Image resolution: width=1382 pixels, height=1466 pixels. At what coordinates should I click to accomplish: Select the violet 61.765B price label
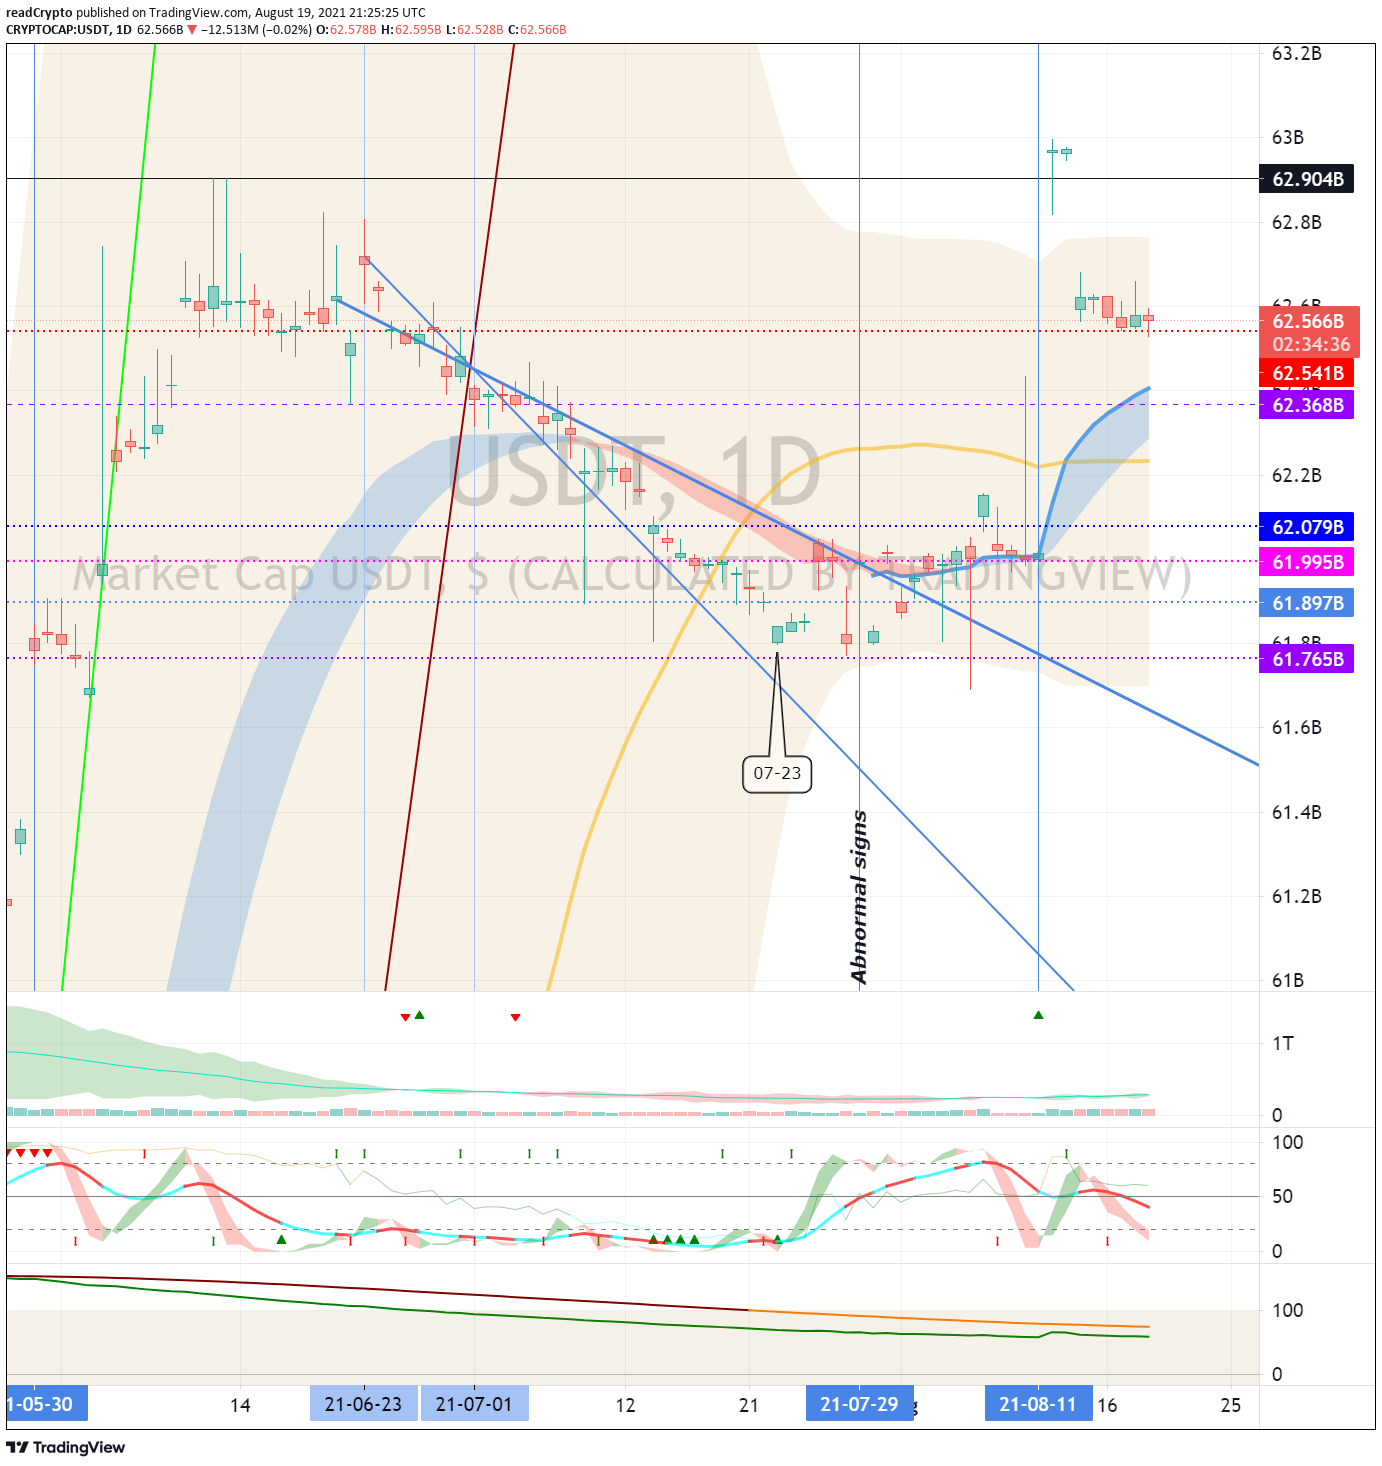tap(1306, 659)
